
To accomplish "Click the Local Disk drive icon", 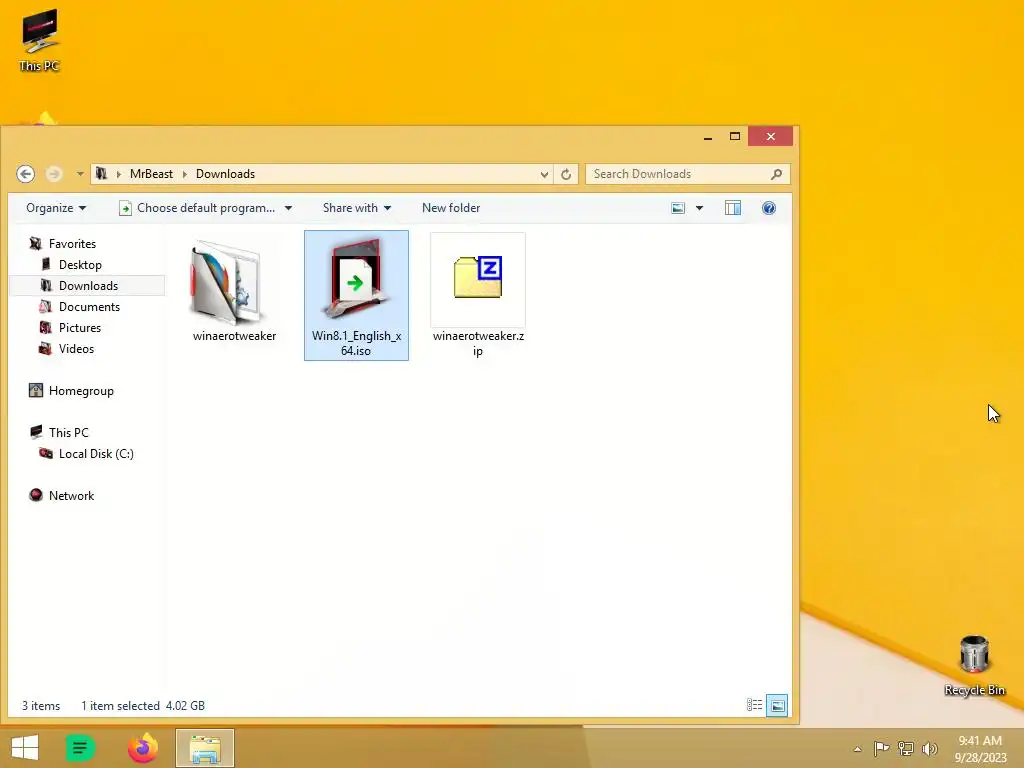I will pyautogui.click(x=46, y=453).
